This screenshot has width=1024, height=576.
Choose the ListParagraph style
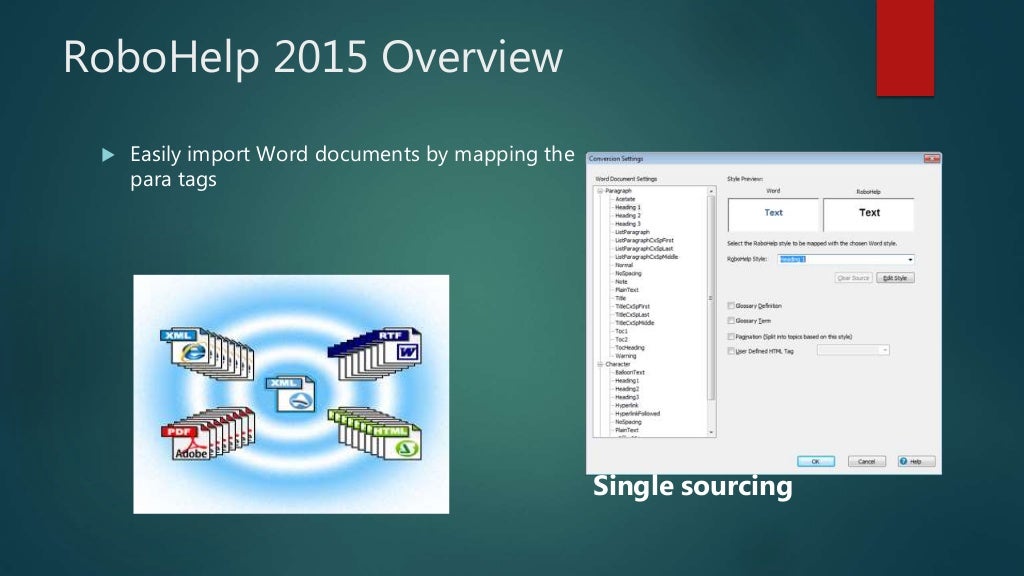coord(632,232)
